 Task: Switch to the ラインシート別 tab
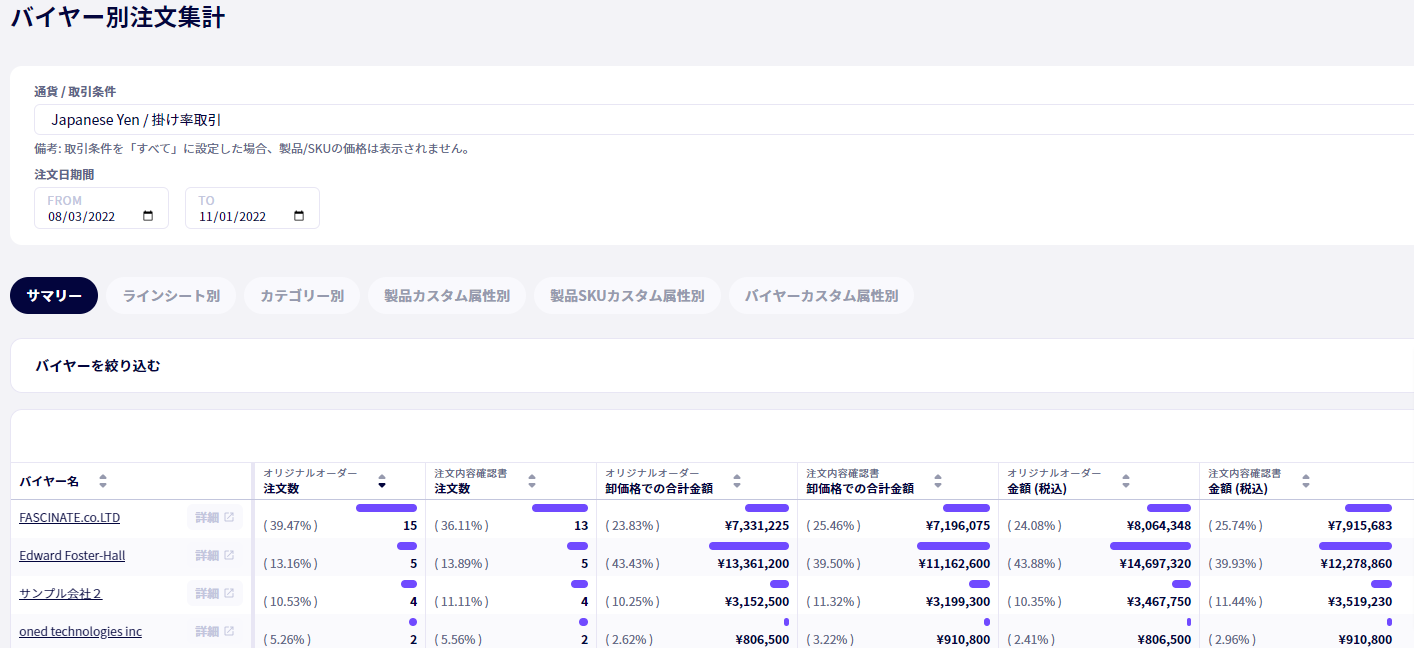tap(171, 296)
